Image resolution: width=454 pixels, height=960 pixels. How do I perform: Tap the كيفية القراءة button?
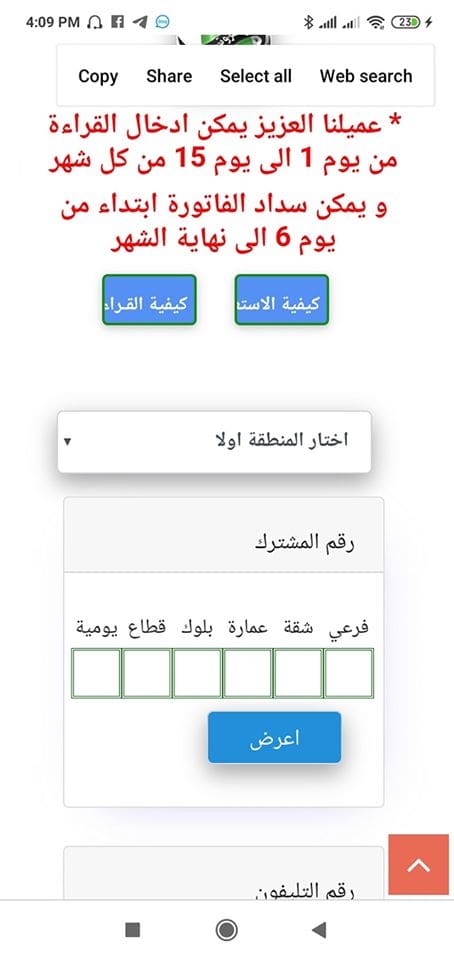(149, 299)
